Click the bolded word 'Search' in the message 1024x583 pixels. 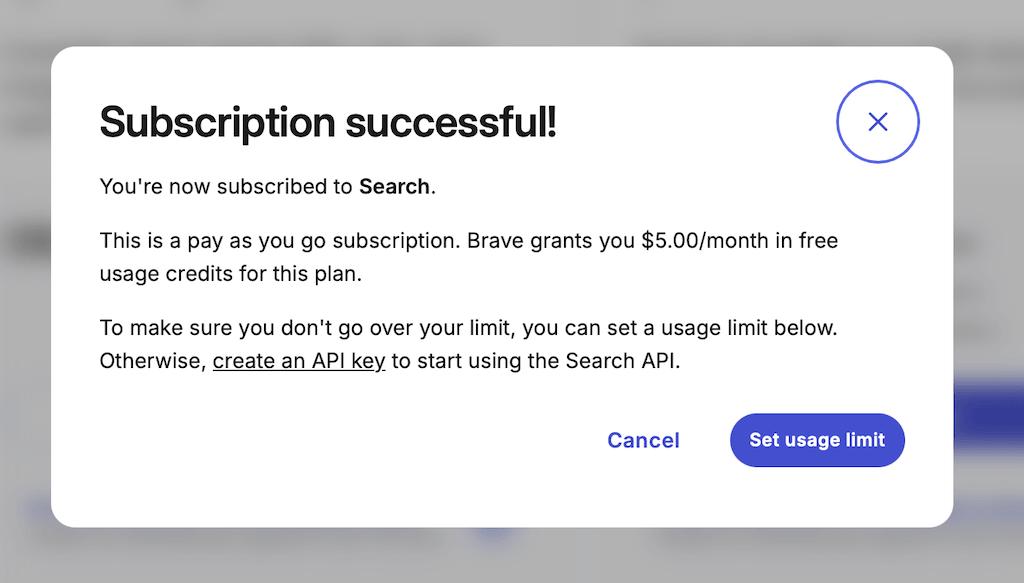point(394,186)
